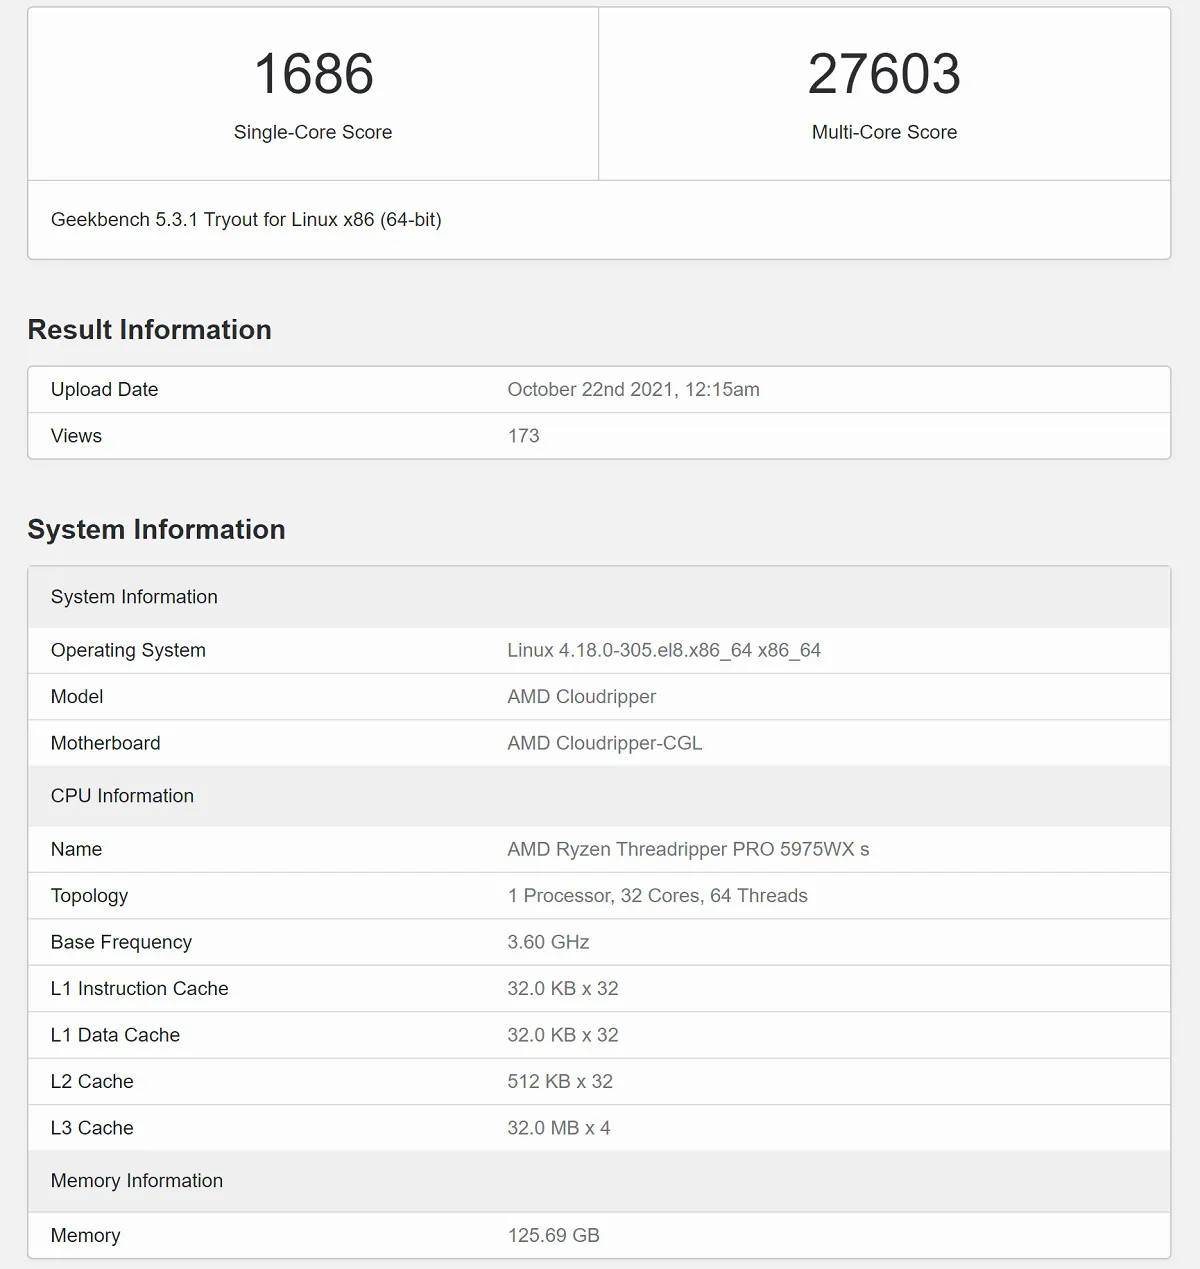The height and width of the screenshot is (1269, 1200).
Task: Select the CPU Name row label
Action: 76,849
